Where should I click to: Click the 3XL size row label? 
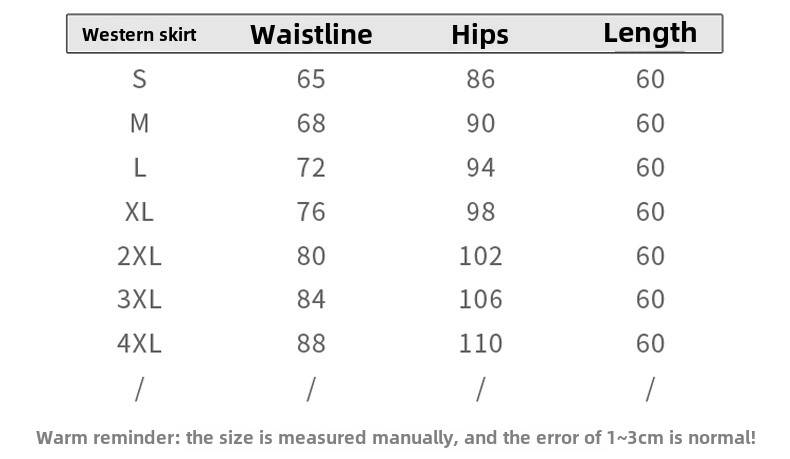139,299
